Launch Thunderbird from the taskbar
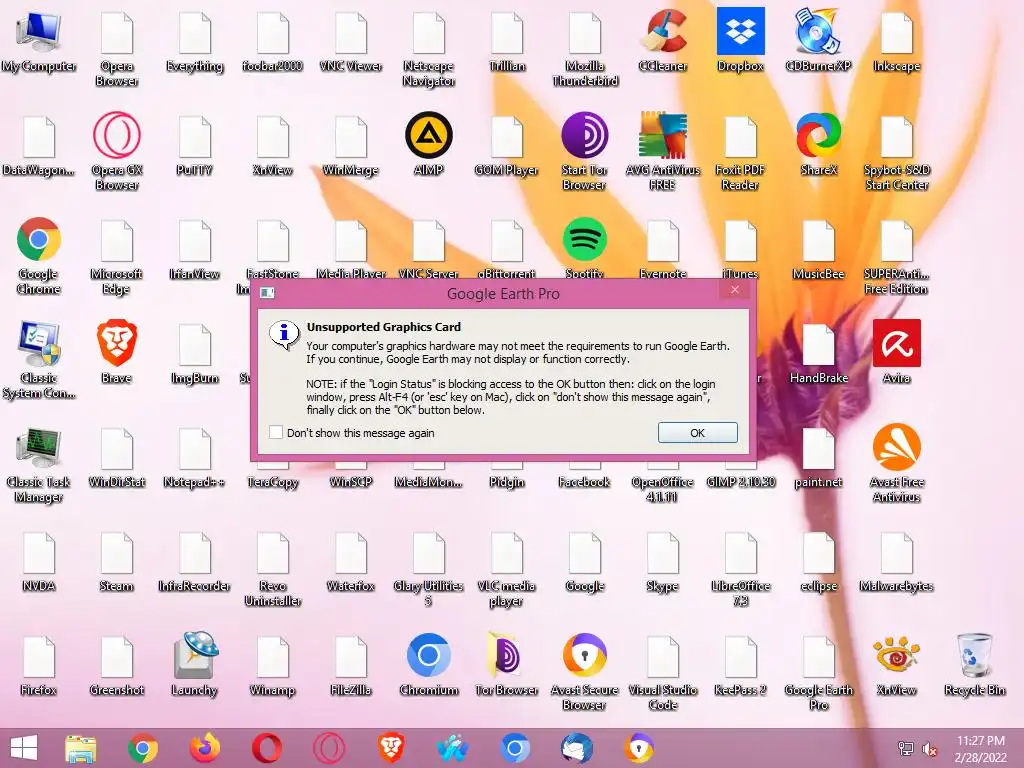 point(577,748)
